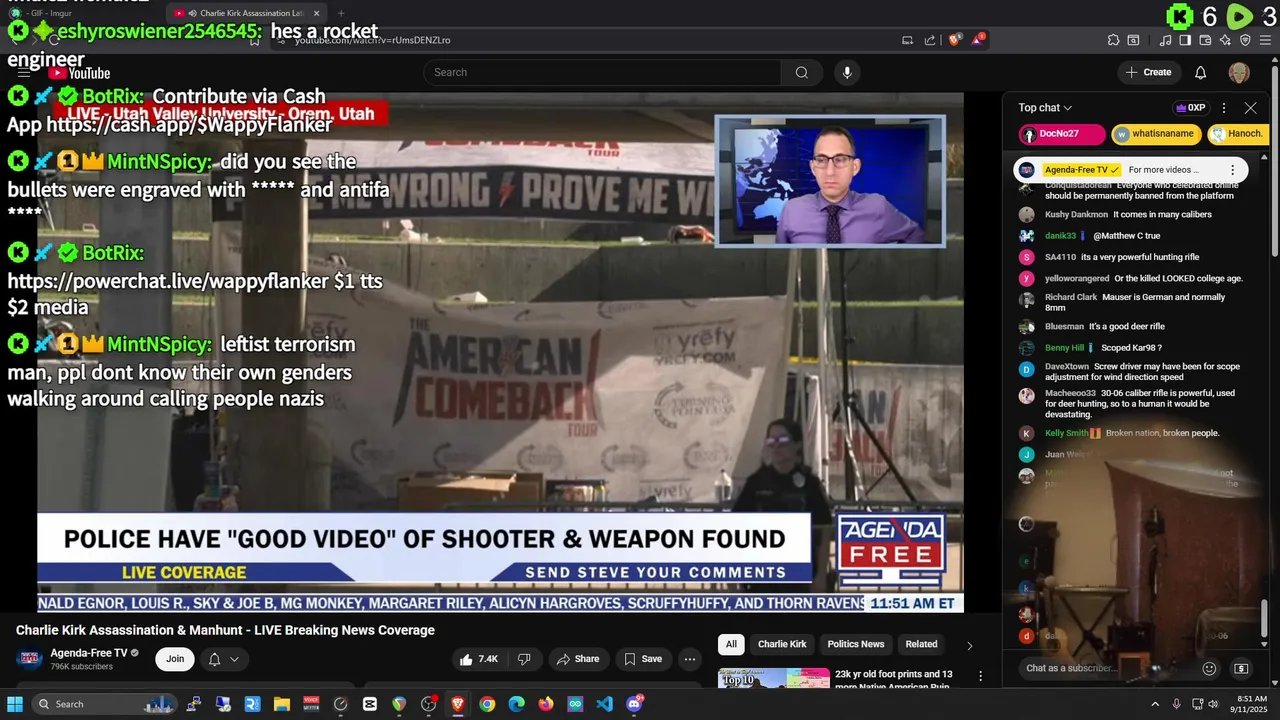Screen dimensions: 1280x720
Task: Open Agenda-Free TV channel name link
Action: click(x=89, y=653)
